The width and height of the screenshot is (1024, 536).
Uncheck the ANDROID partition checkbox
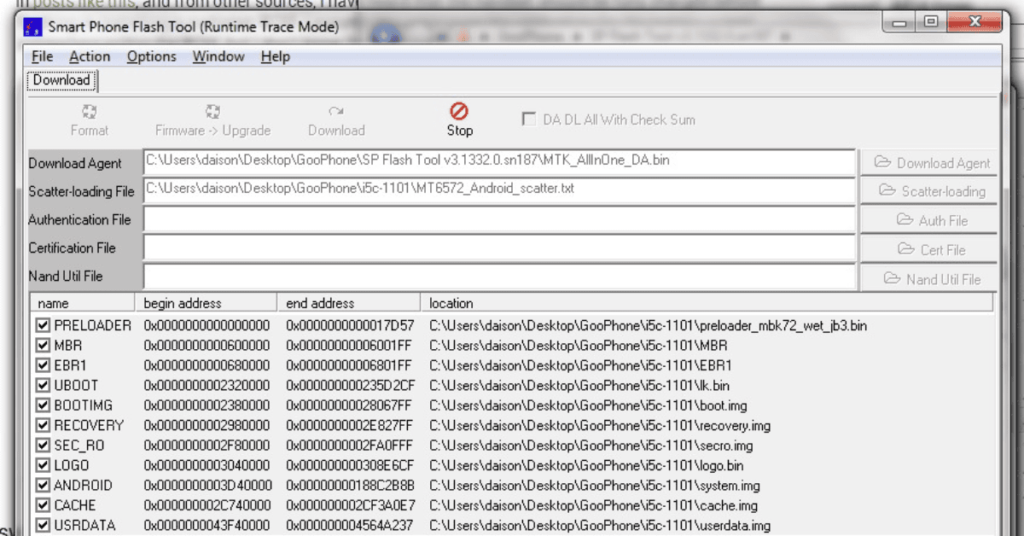click(43, 485)
